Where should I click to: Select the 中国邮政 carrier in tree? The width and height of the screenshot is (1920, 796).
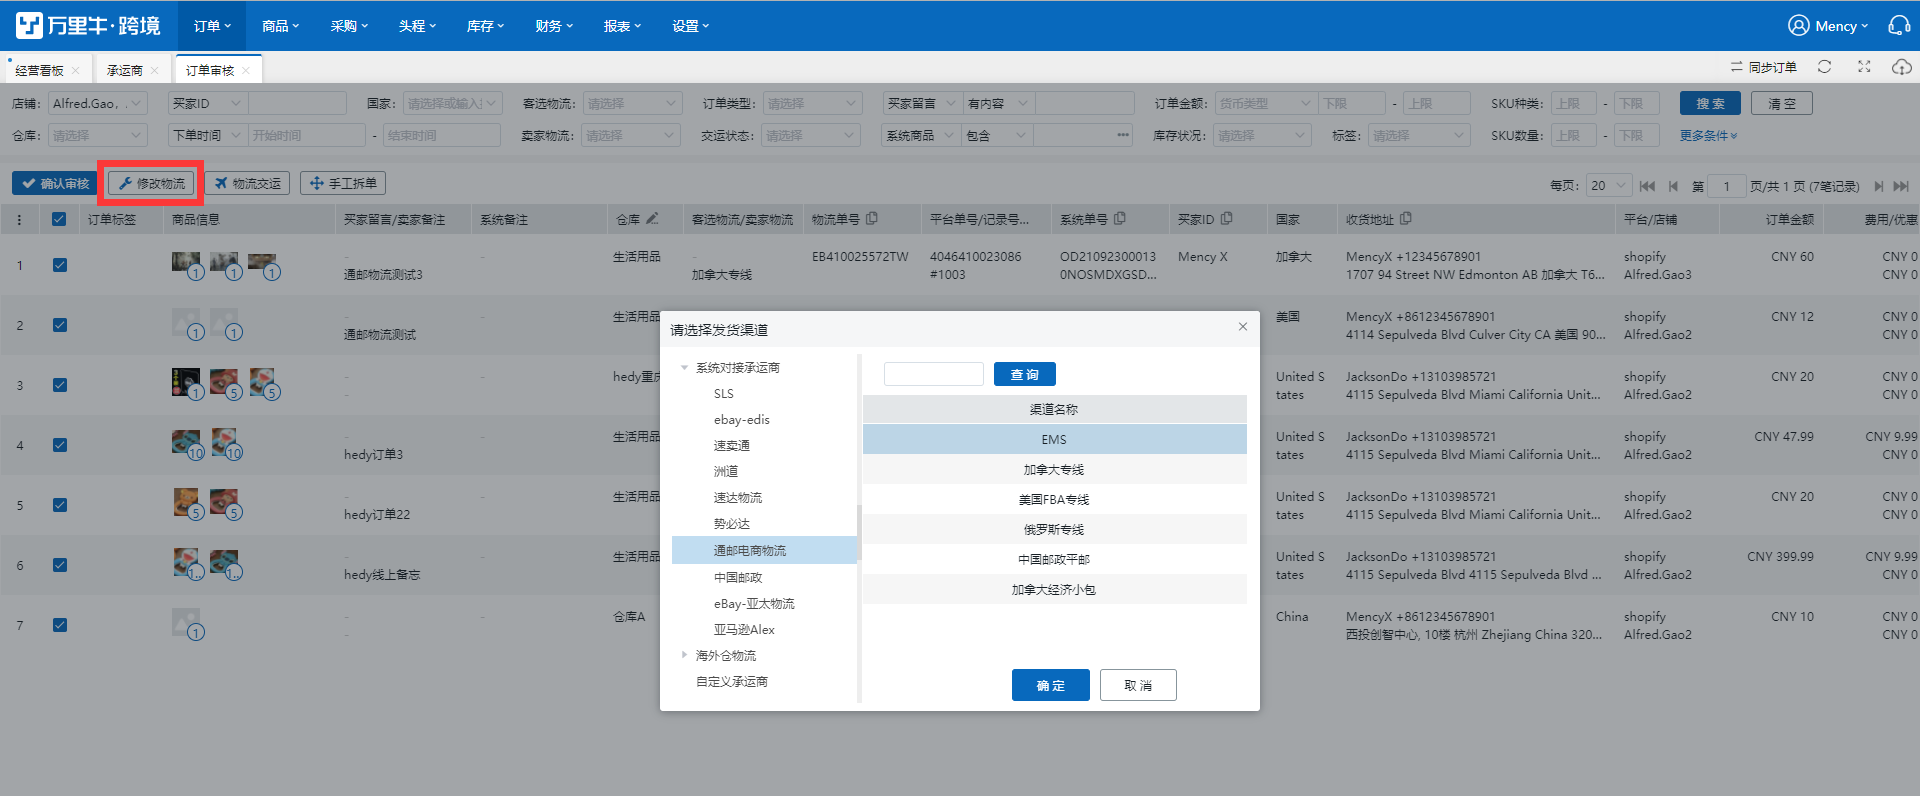pos(738,577)
